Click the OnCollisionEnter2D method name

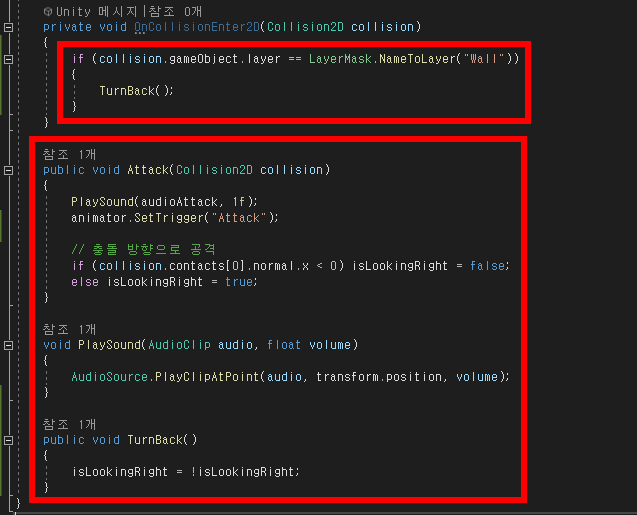(197, 27)
